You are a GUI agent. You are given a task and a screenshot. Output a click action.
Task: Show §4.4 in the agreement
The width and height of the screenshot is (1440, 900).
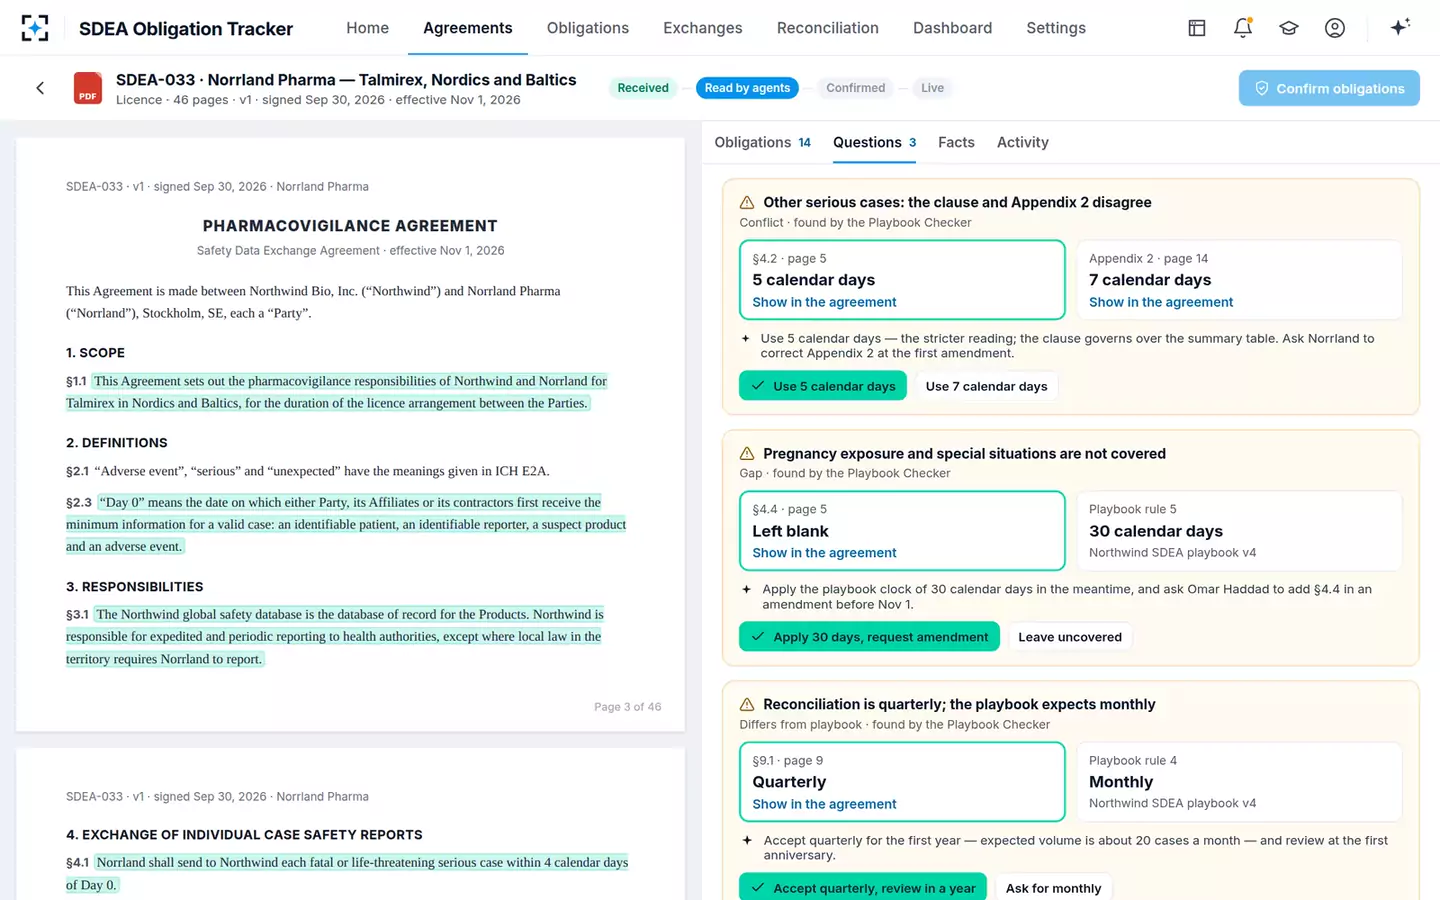824,553
